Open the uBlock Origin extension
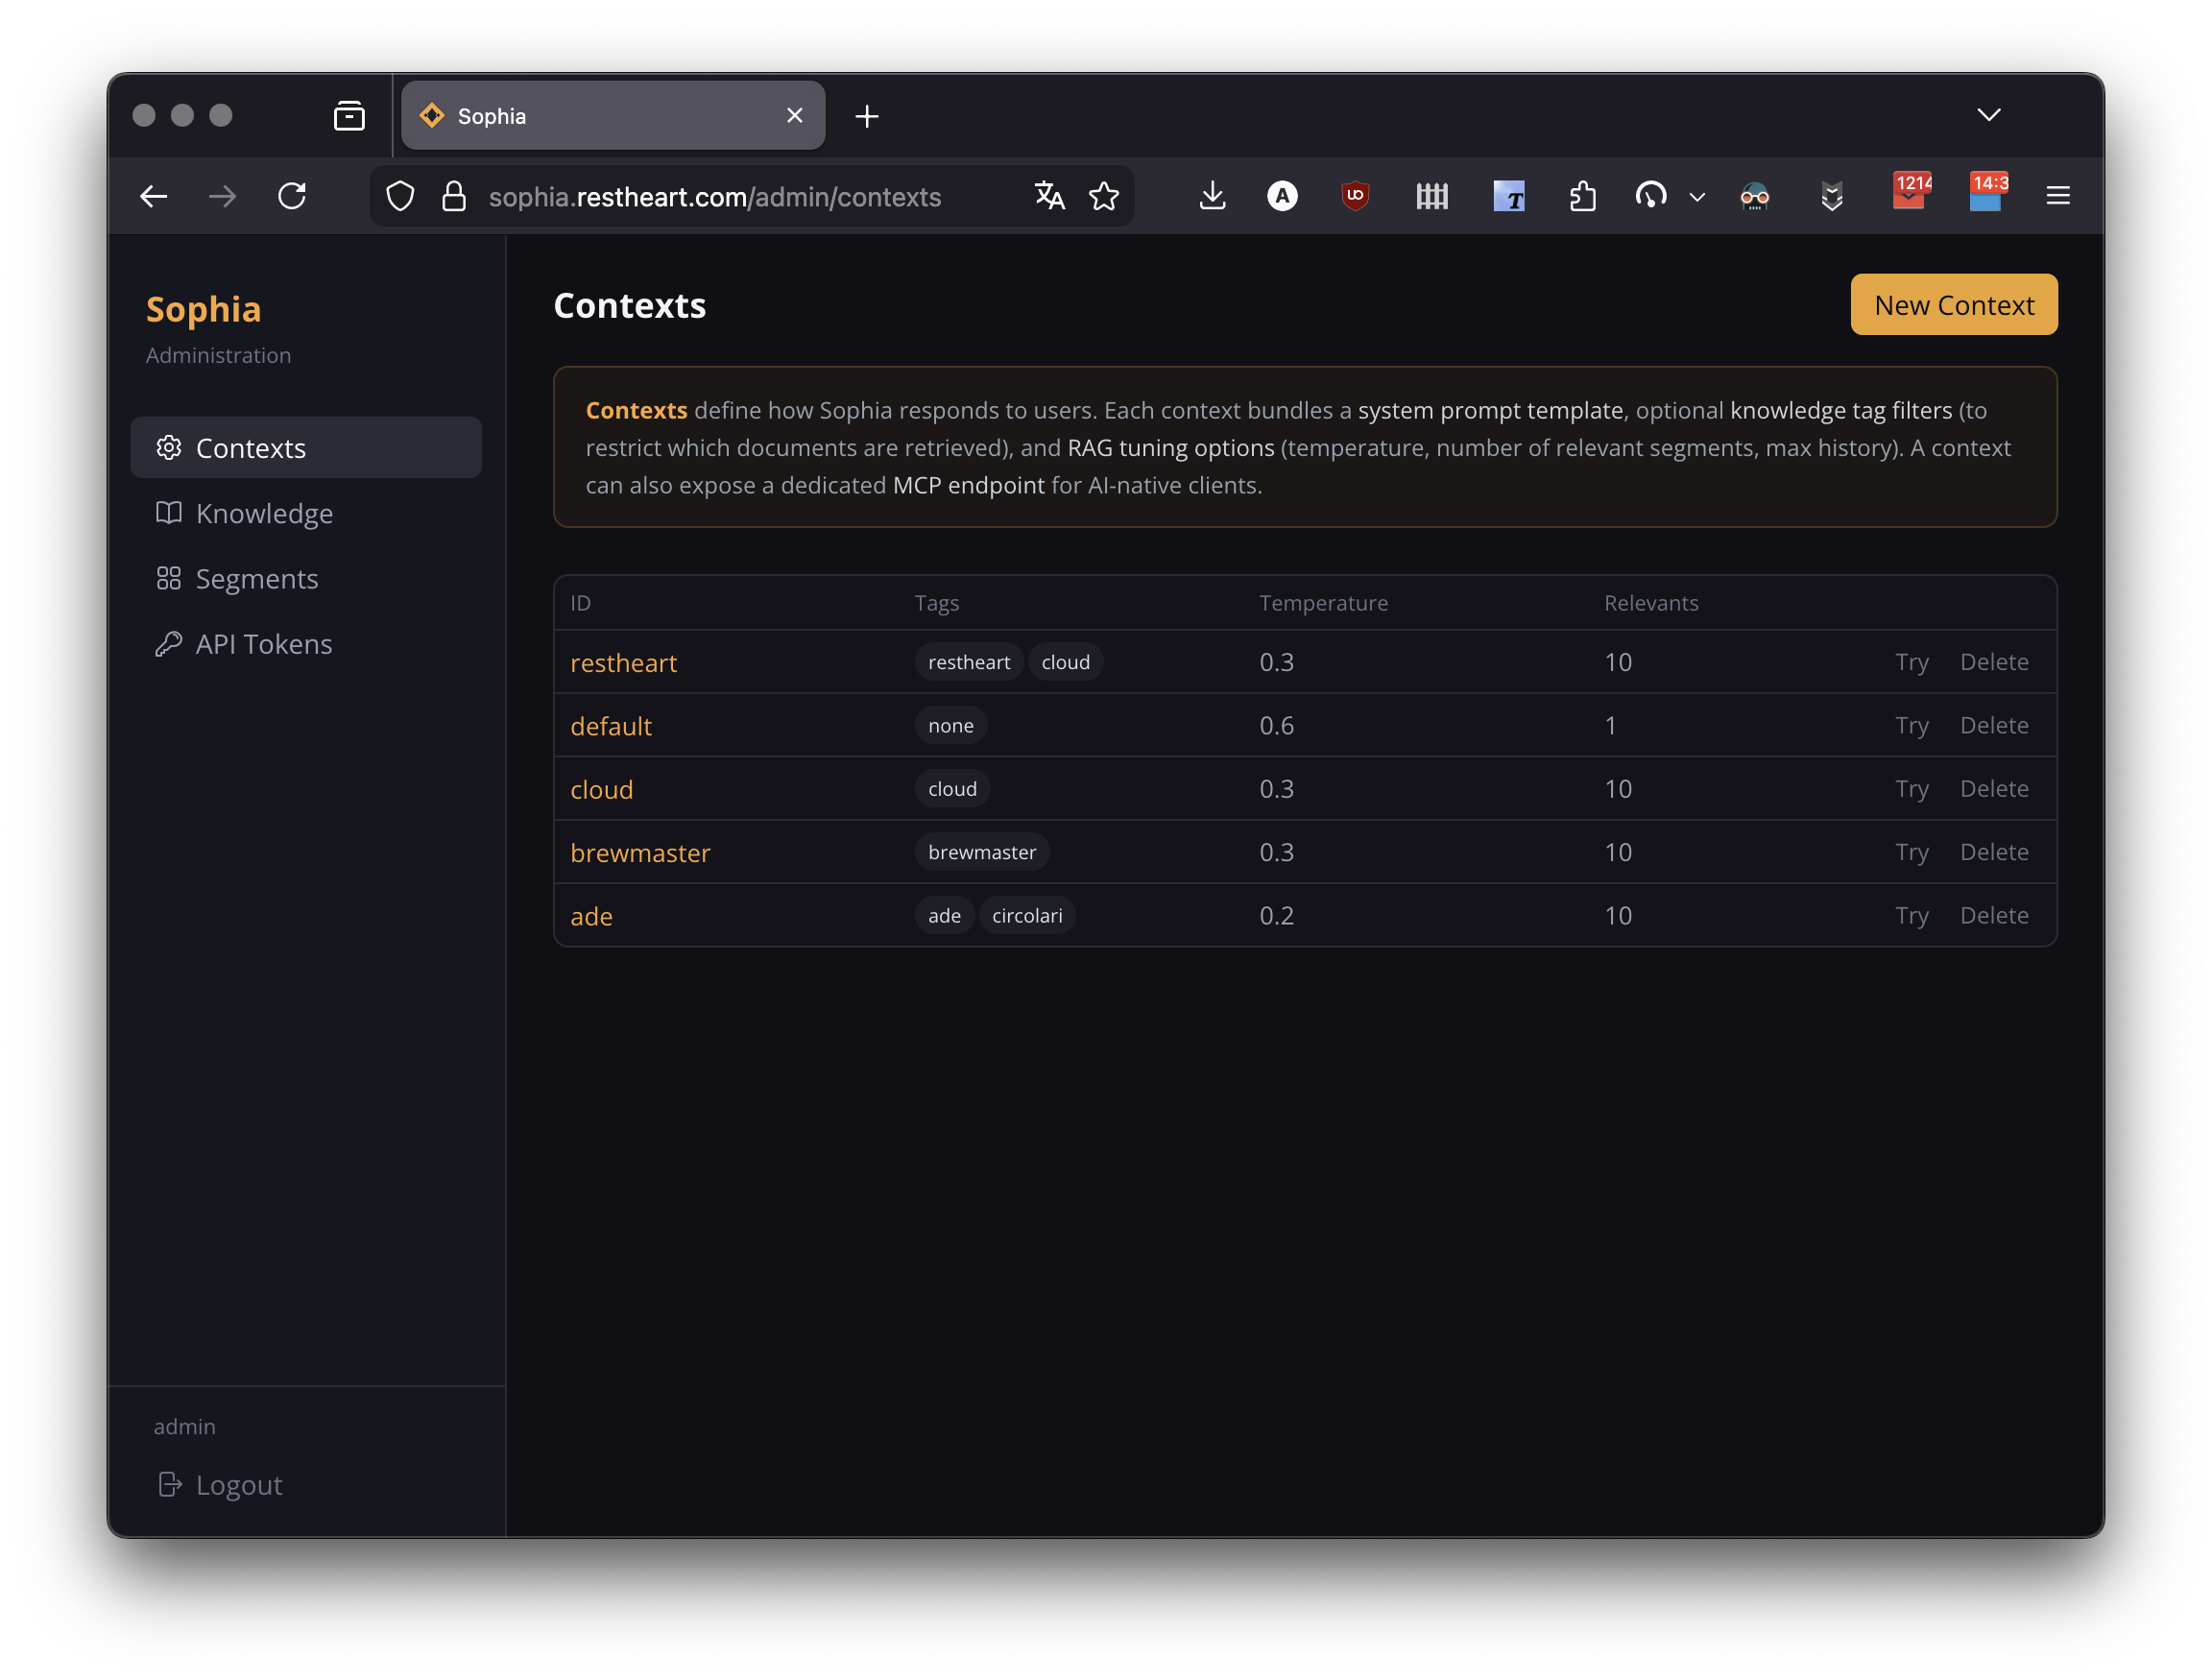This screenshot has width=2212, height=1680. tap(1354, 196)
